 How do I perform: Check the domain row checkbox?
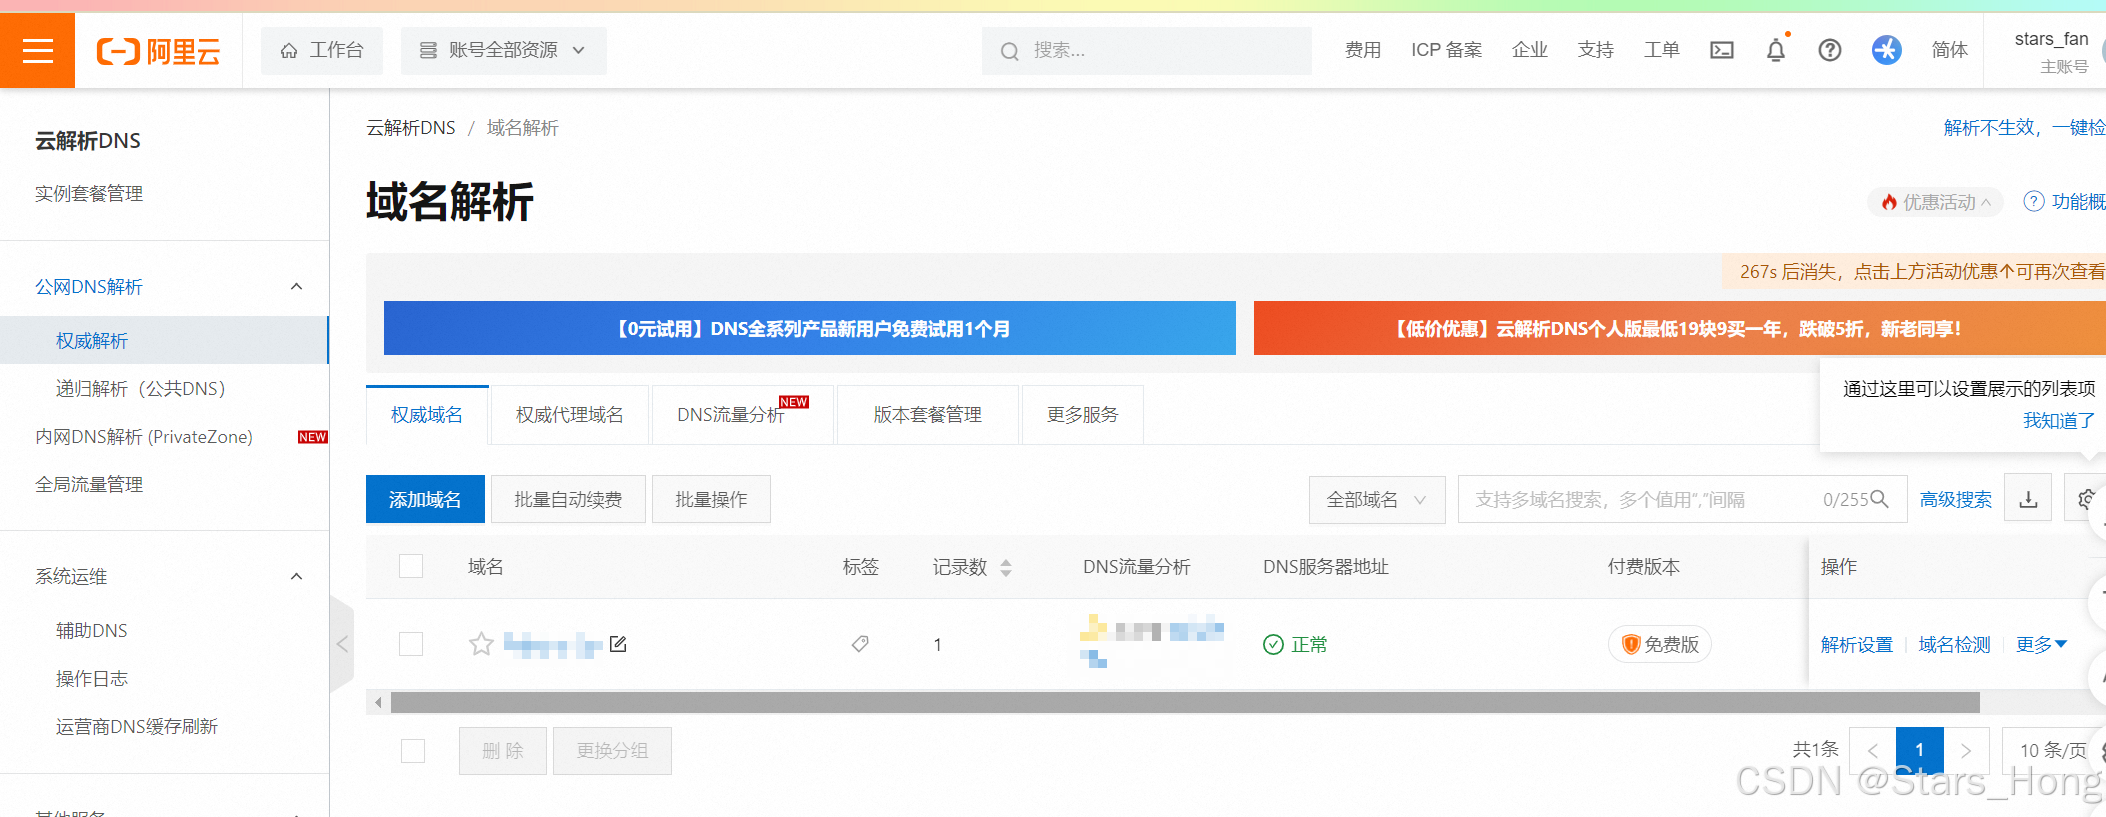click(411, 644)
